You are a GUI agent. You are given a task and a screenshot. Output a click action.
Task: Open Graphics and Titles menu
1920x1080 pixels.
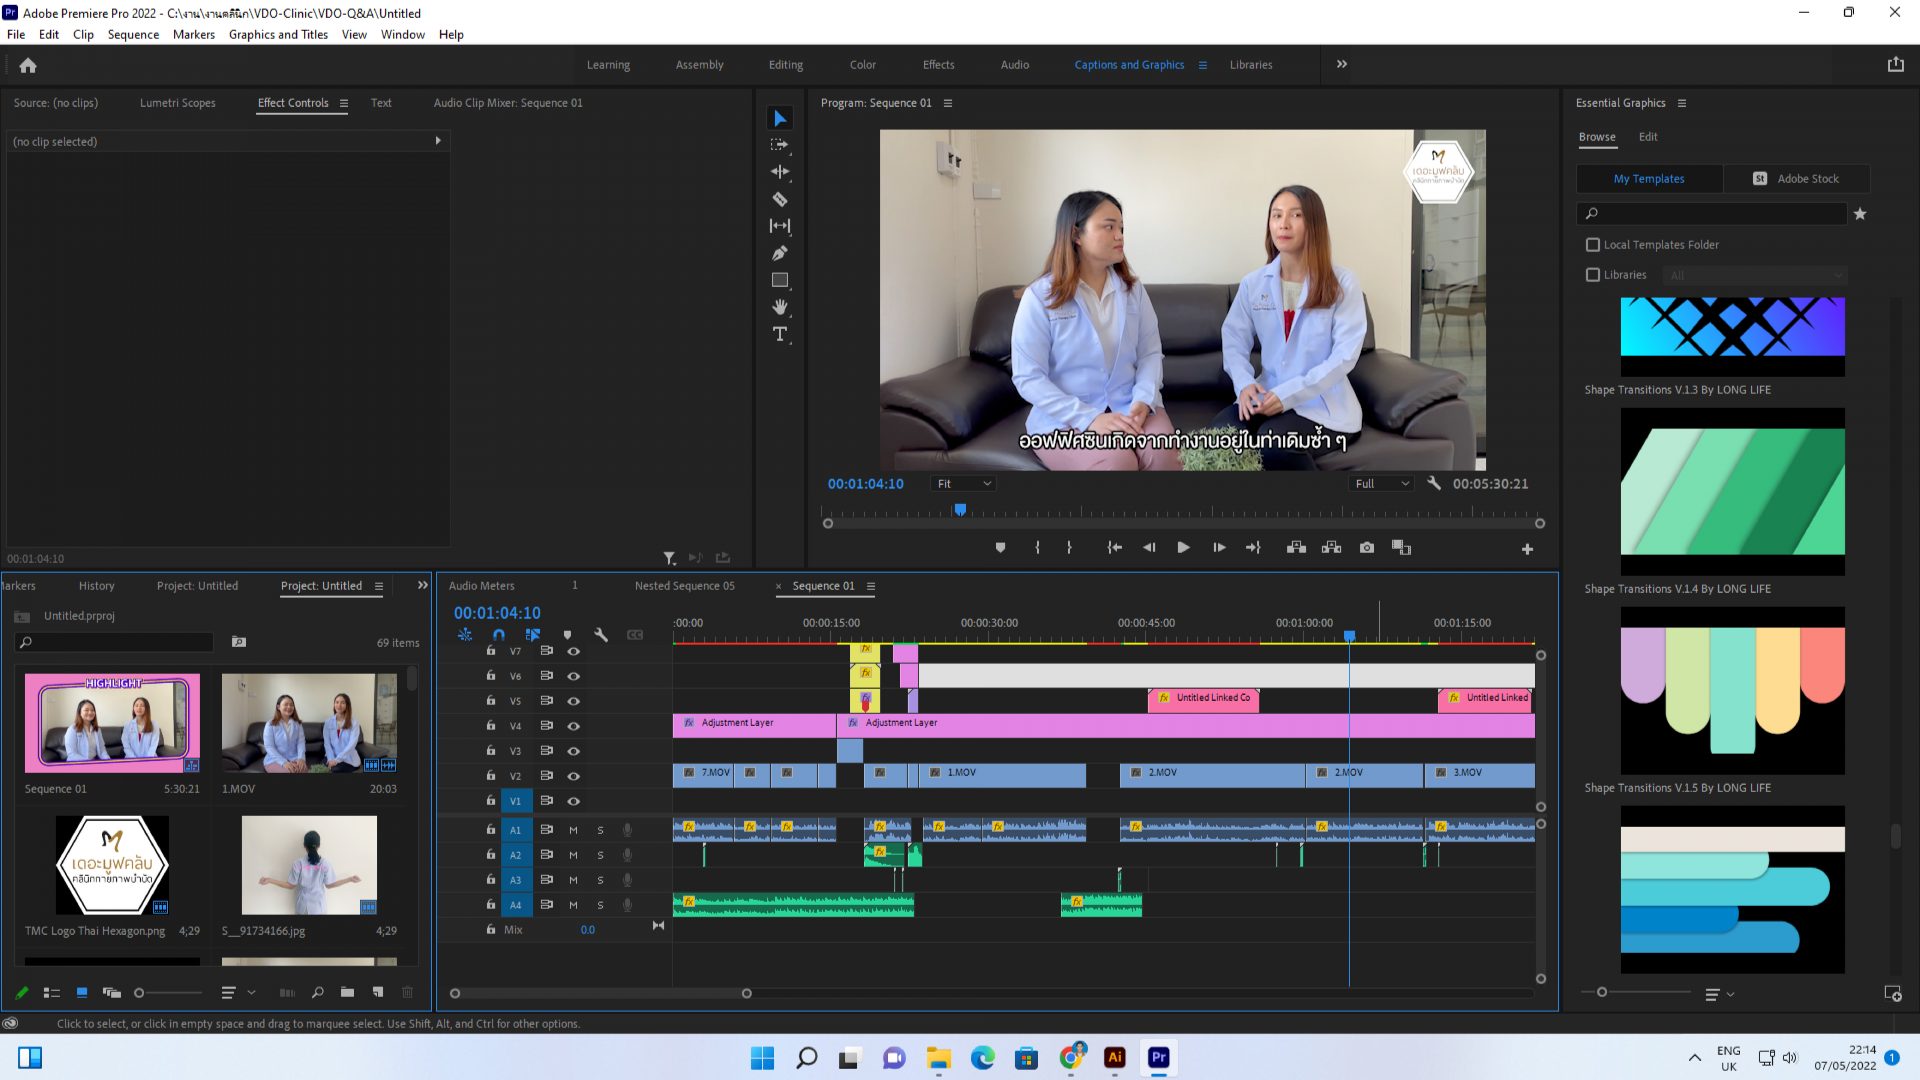(278, 34)
